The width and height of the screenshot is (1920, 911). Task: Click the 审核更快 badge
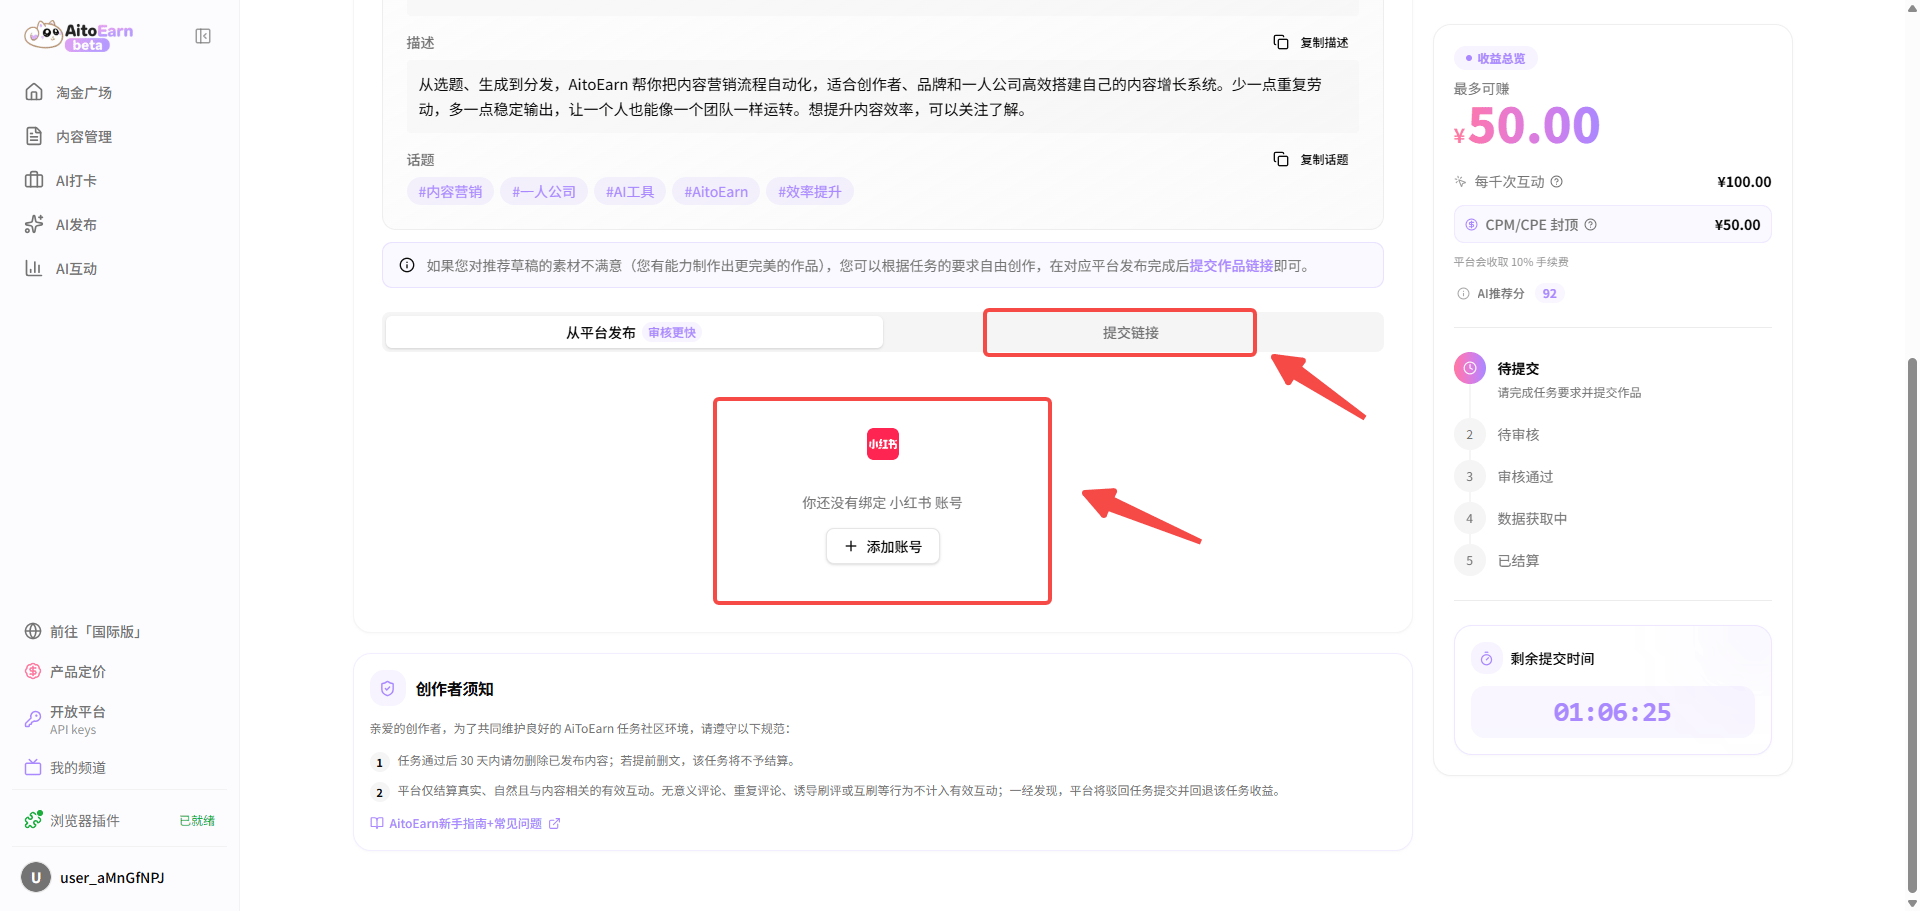(x=672, y=332)
